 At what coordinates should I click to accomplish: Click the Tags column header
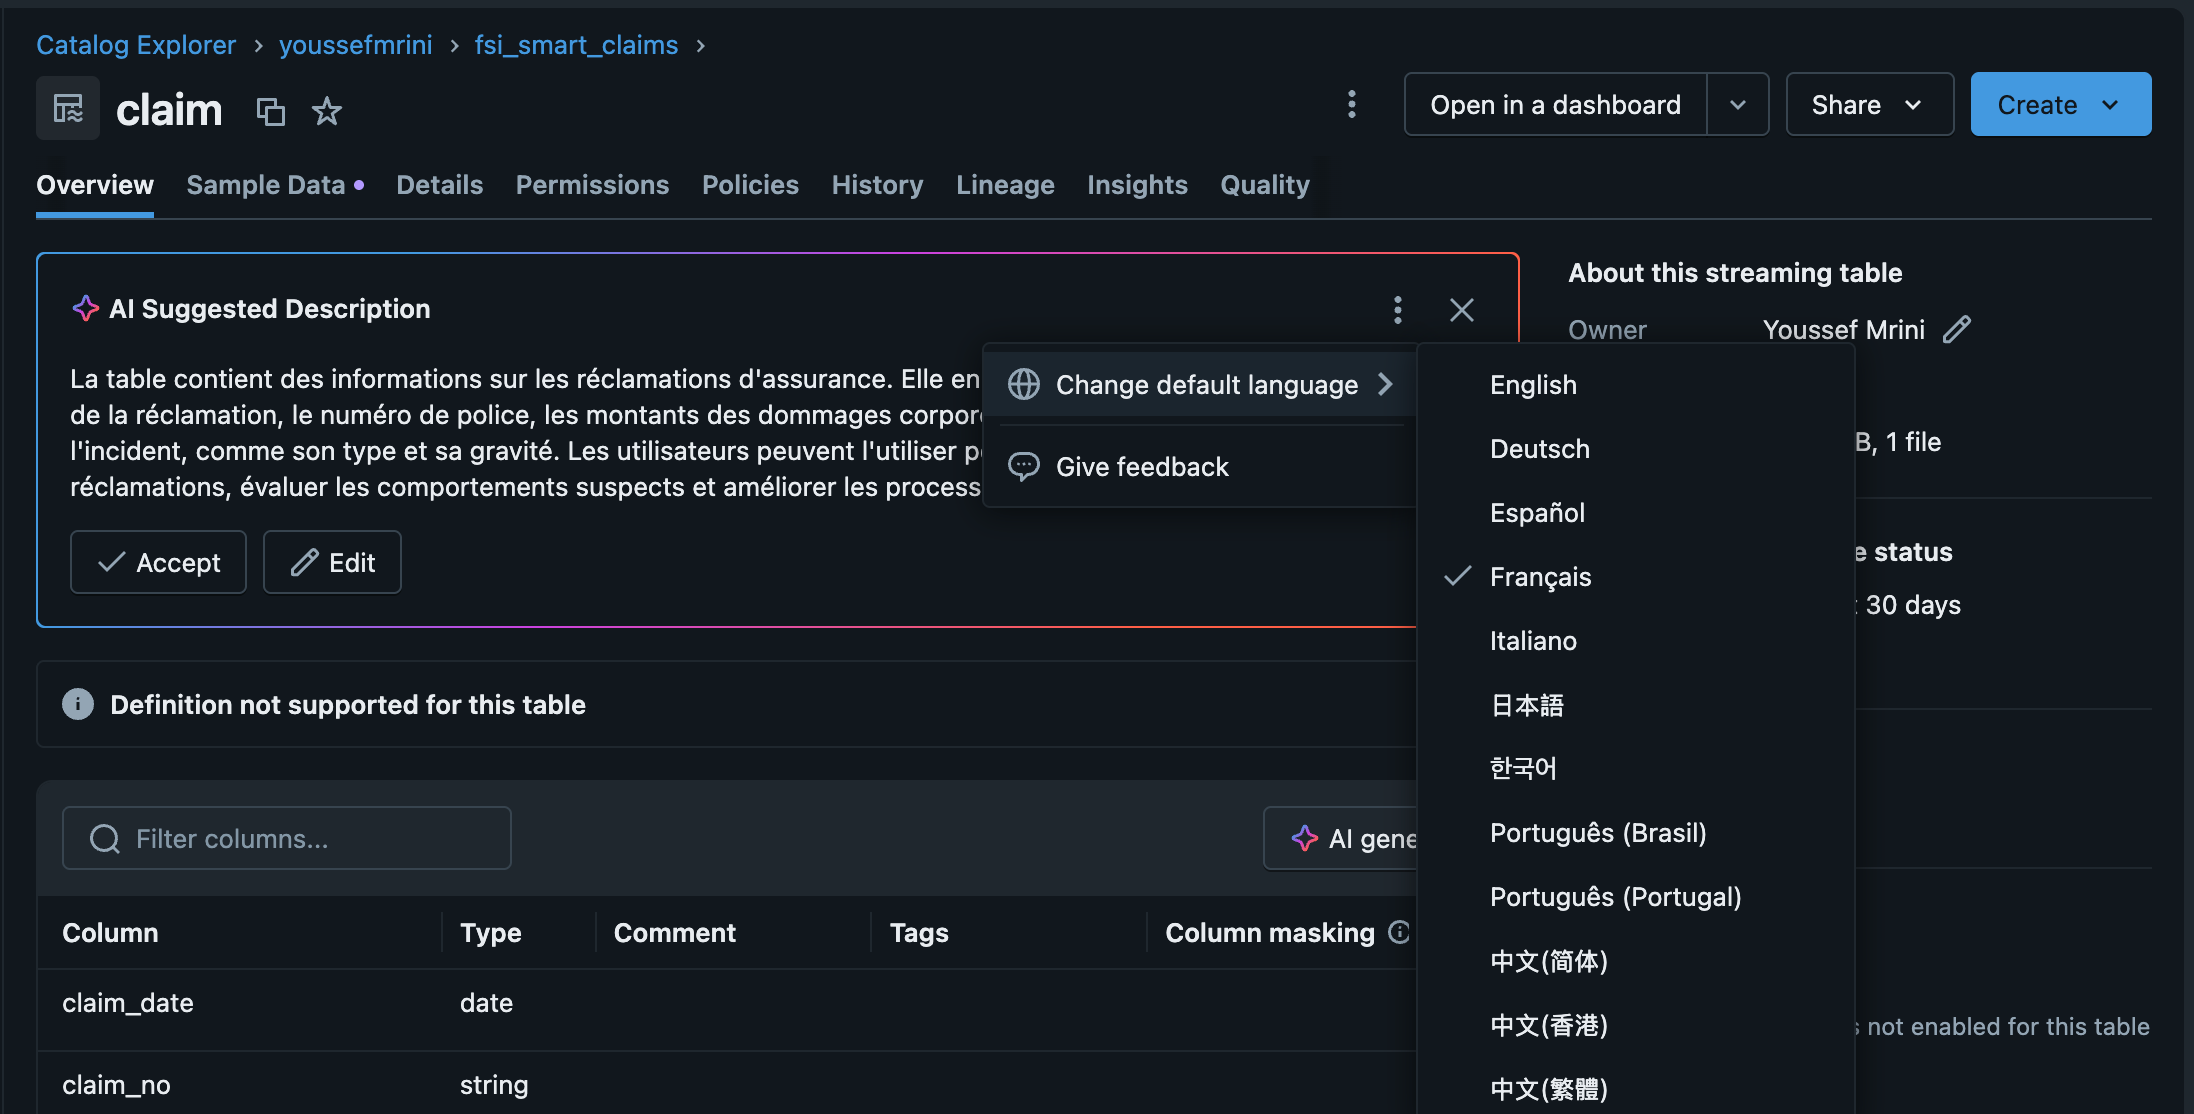point(919,933)
